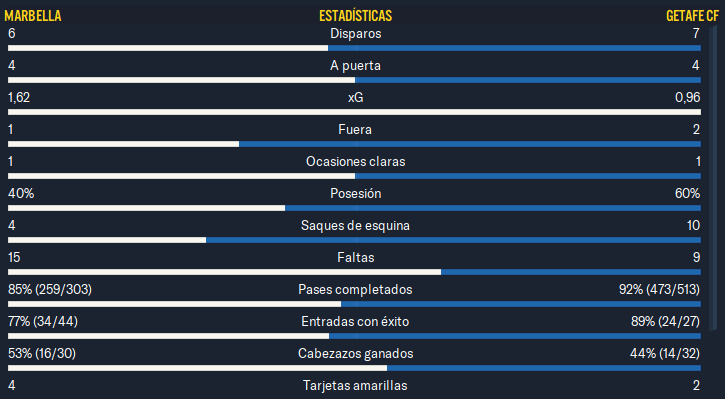The image size is (725, 399).
Task: Click the Tarjetas amarillas label
Action: click(x=355, y=385)
